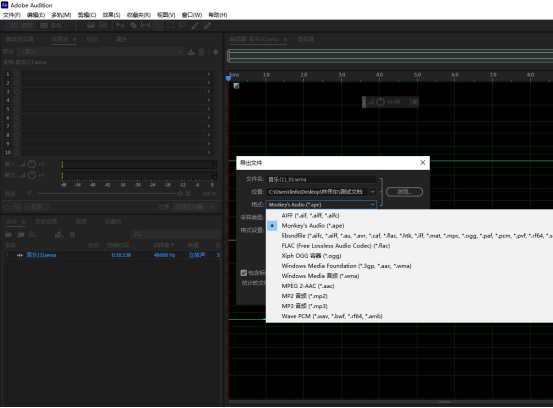Choose FLAC (Free Lossless Audio Codec) option
The width and height of the screenshot is (553, 408).
336,246
